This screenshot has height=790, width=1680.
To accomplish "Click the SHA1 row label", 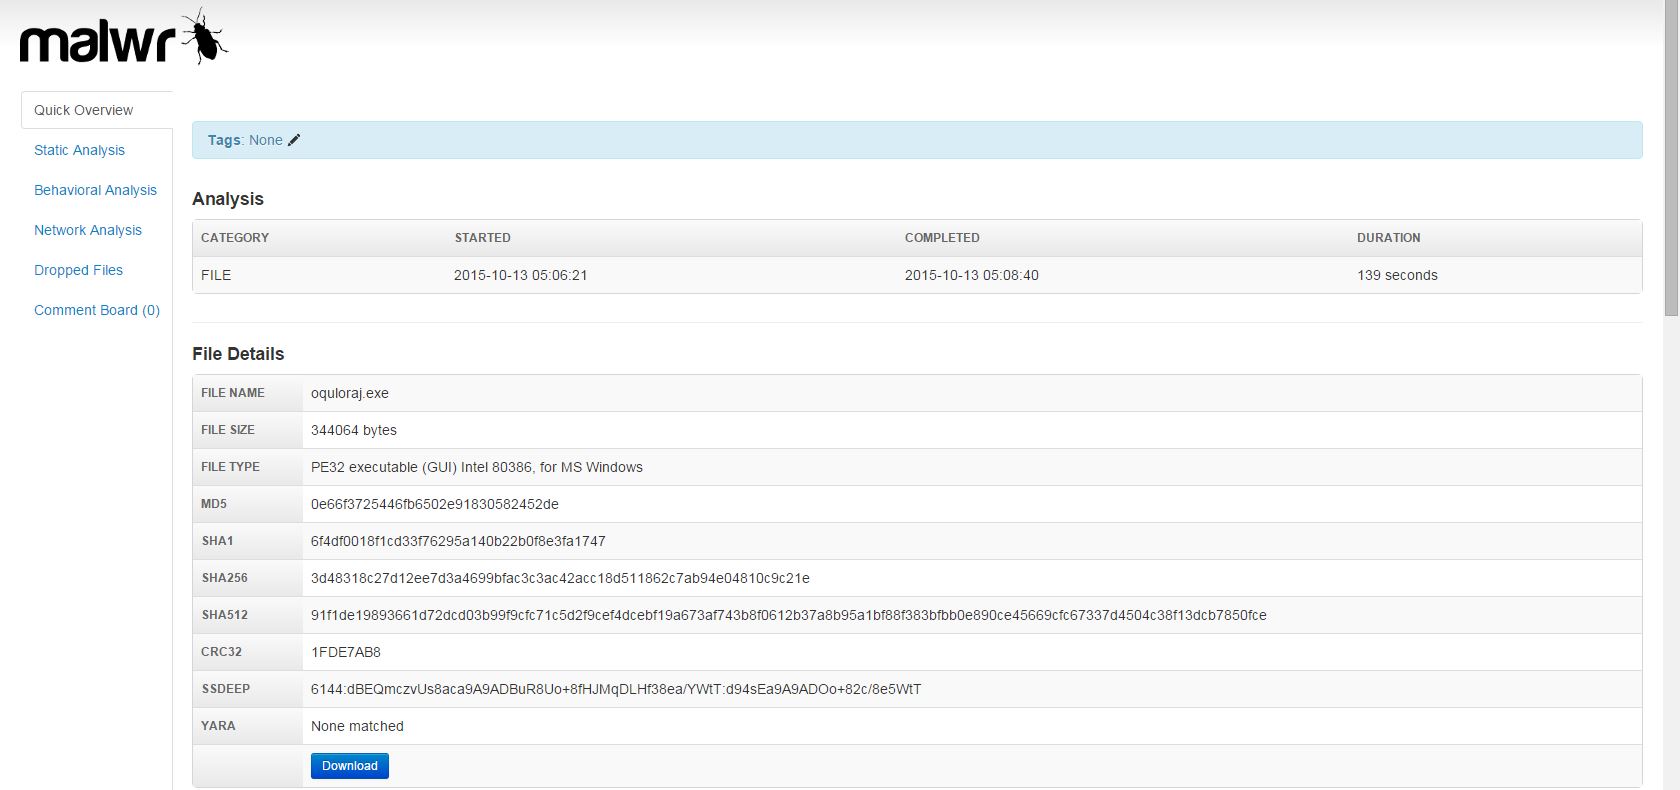I will 218,541.
